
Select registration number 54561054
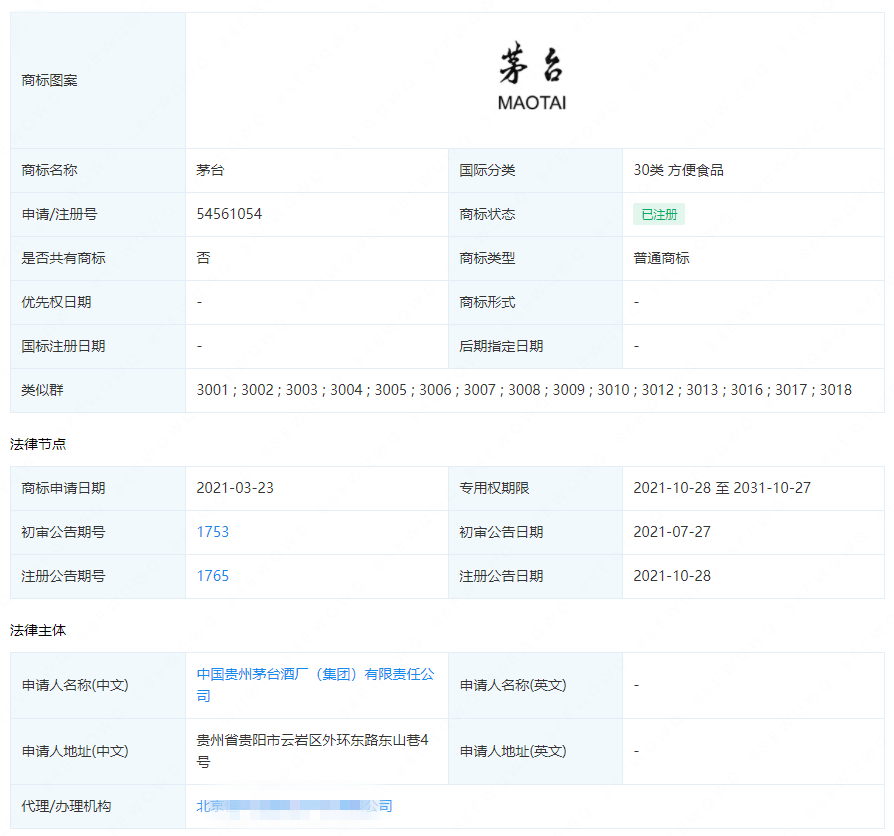(x=229, y=214)
